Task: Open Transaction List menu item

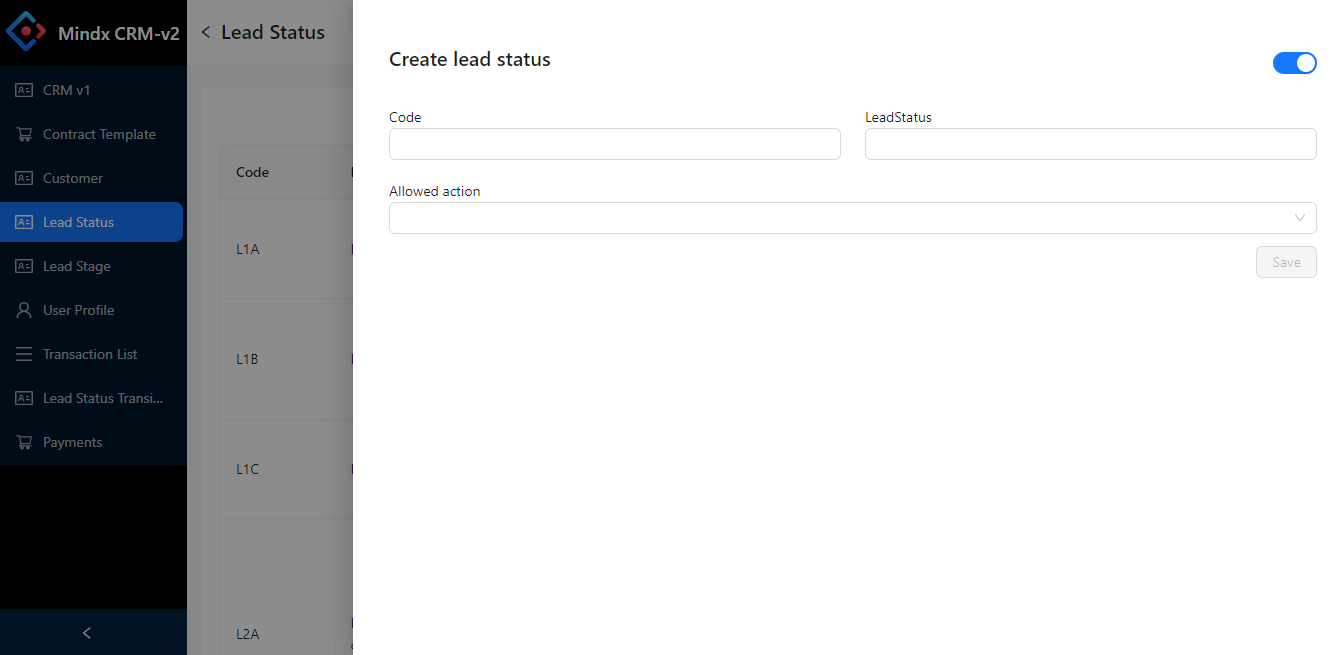Action: tap(91, 354)
